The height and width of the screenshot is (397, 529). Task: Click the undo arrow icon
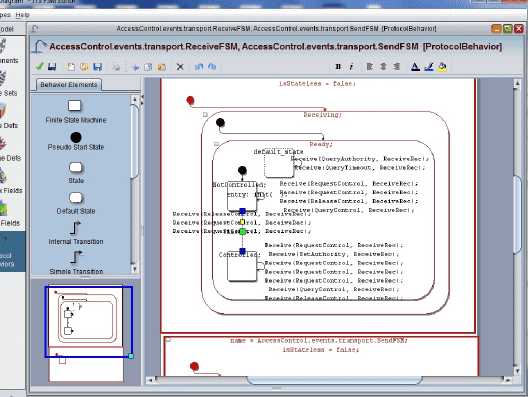click(199, 66)
